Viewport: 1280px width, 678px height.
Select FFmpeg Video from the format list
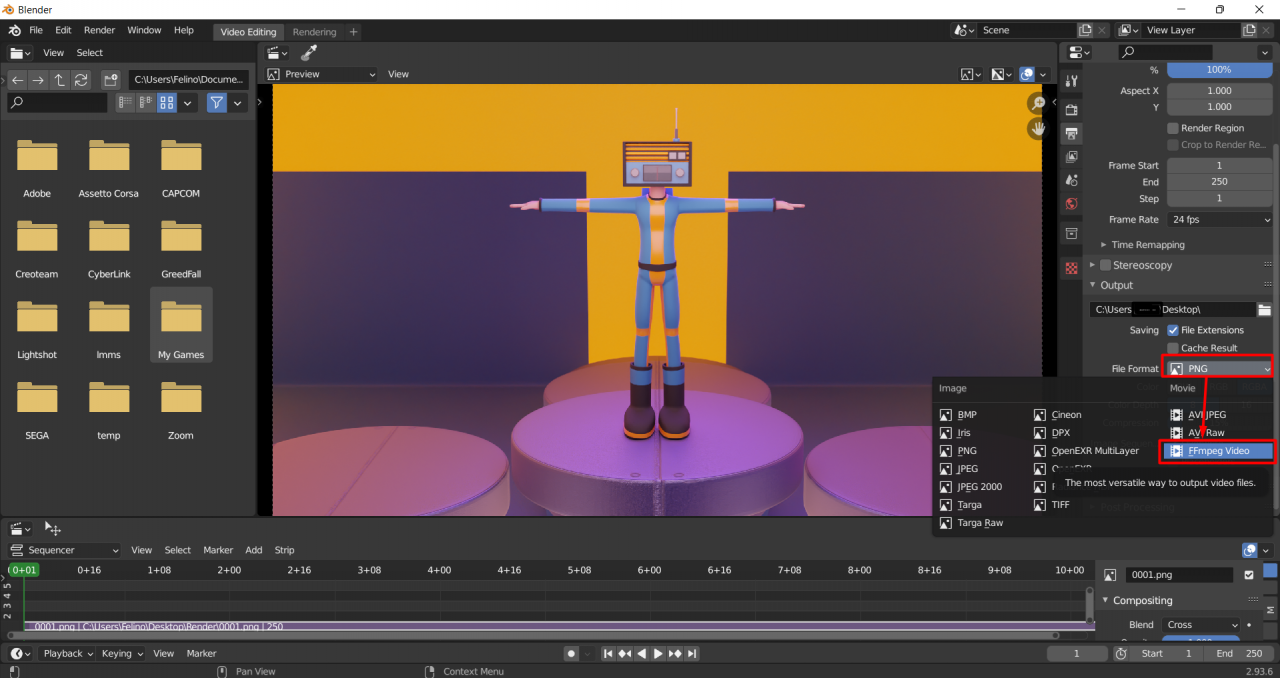point(1218,451)
